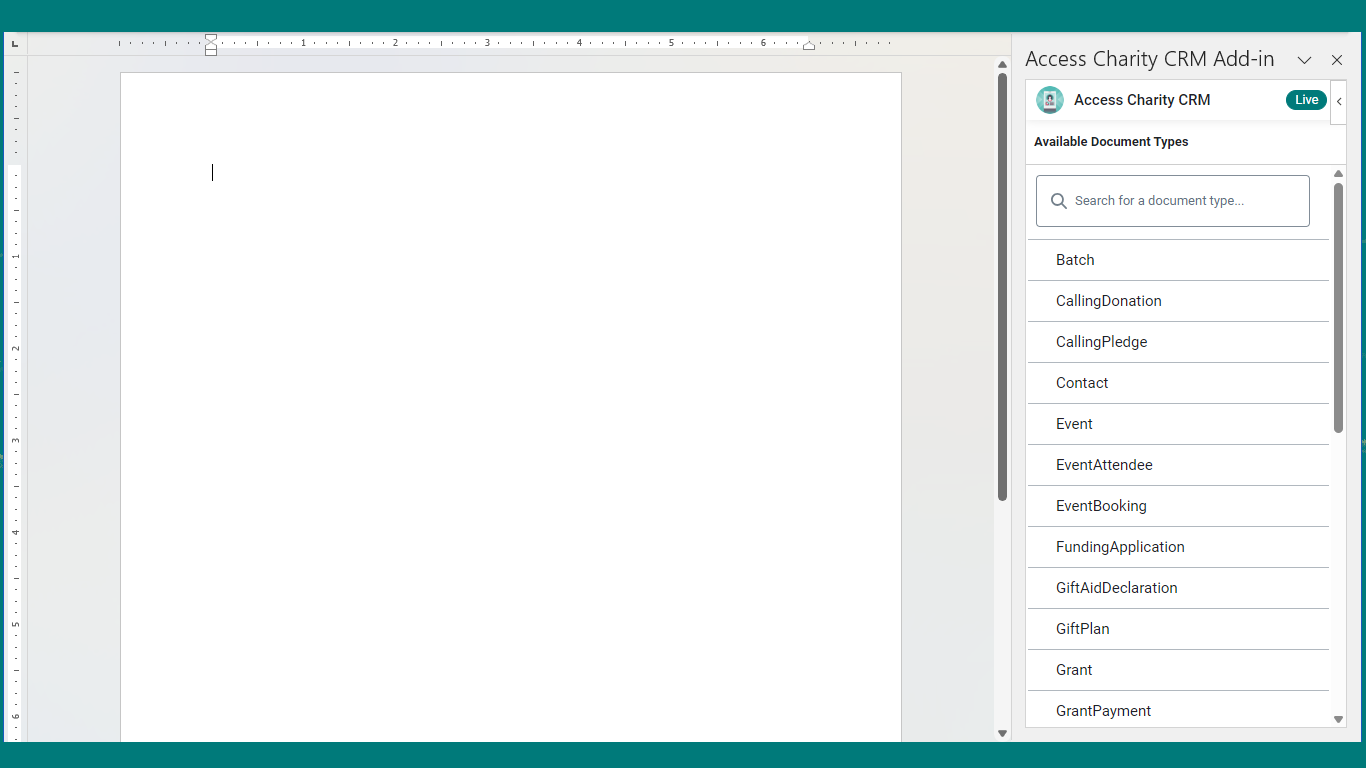Select the EventAttendee document type
Viewport: 1366px width, 768px height.
[1178, 465]
